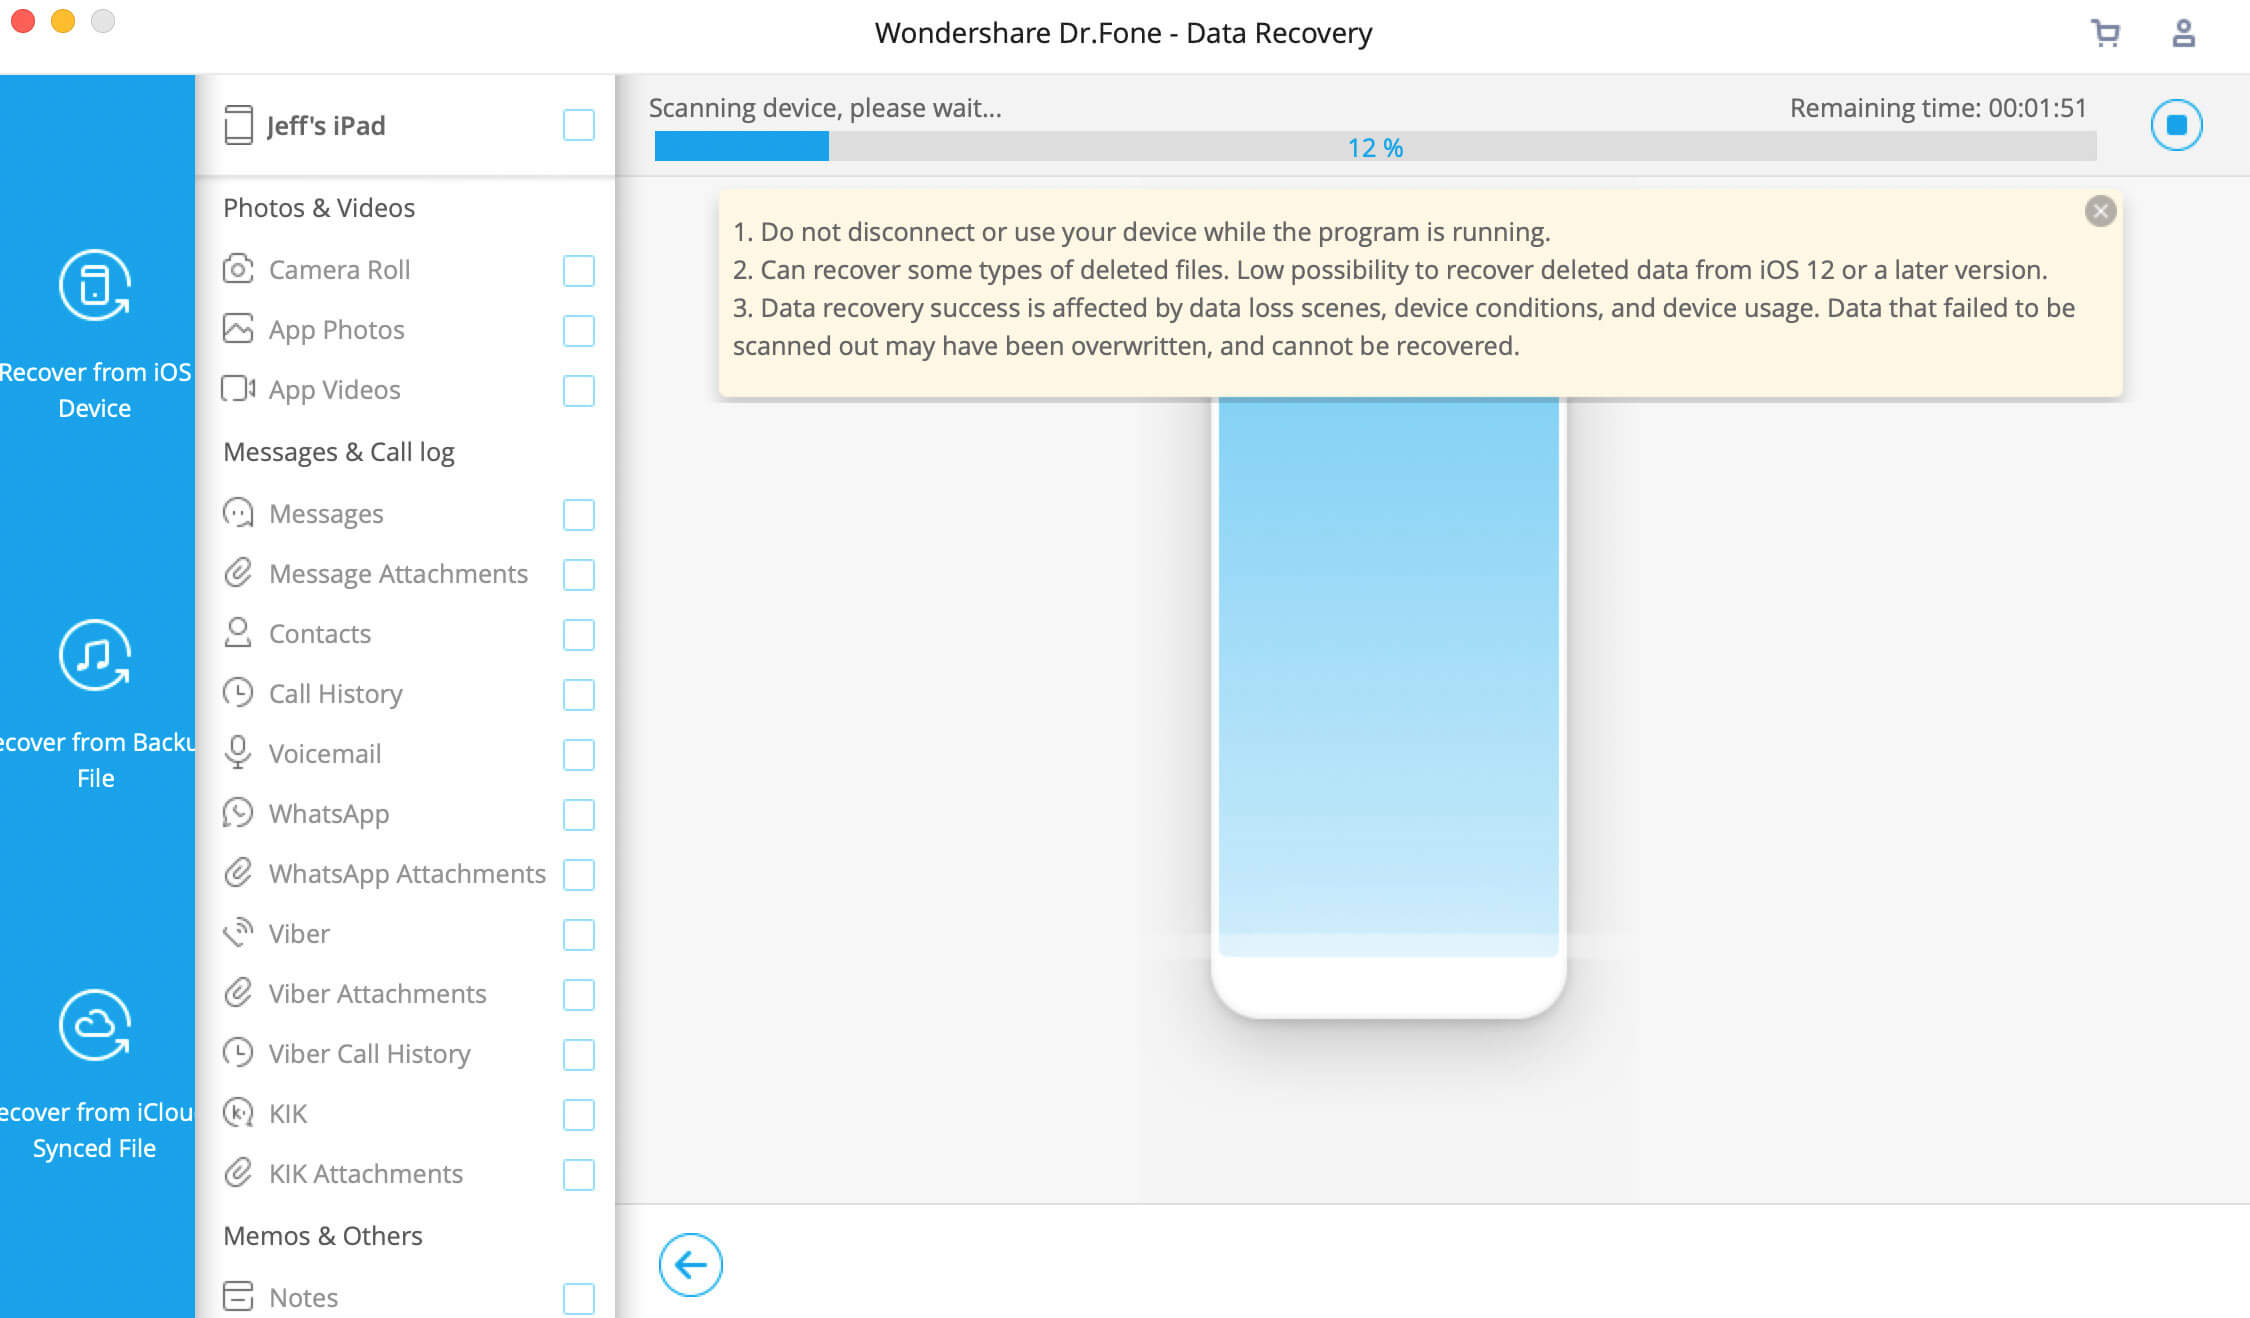Click the Call History clock icon
The height and width of the screenshot is (1318, 2250).
point(238,693)
